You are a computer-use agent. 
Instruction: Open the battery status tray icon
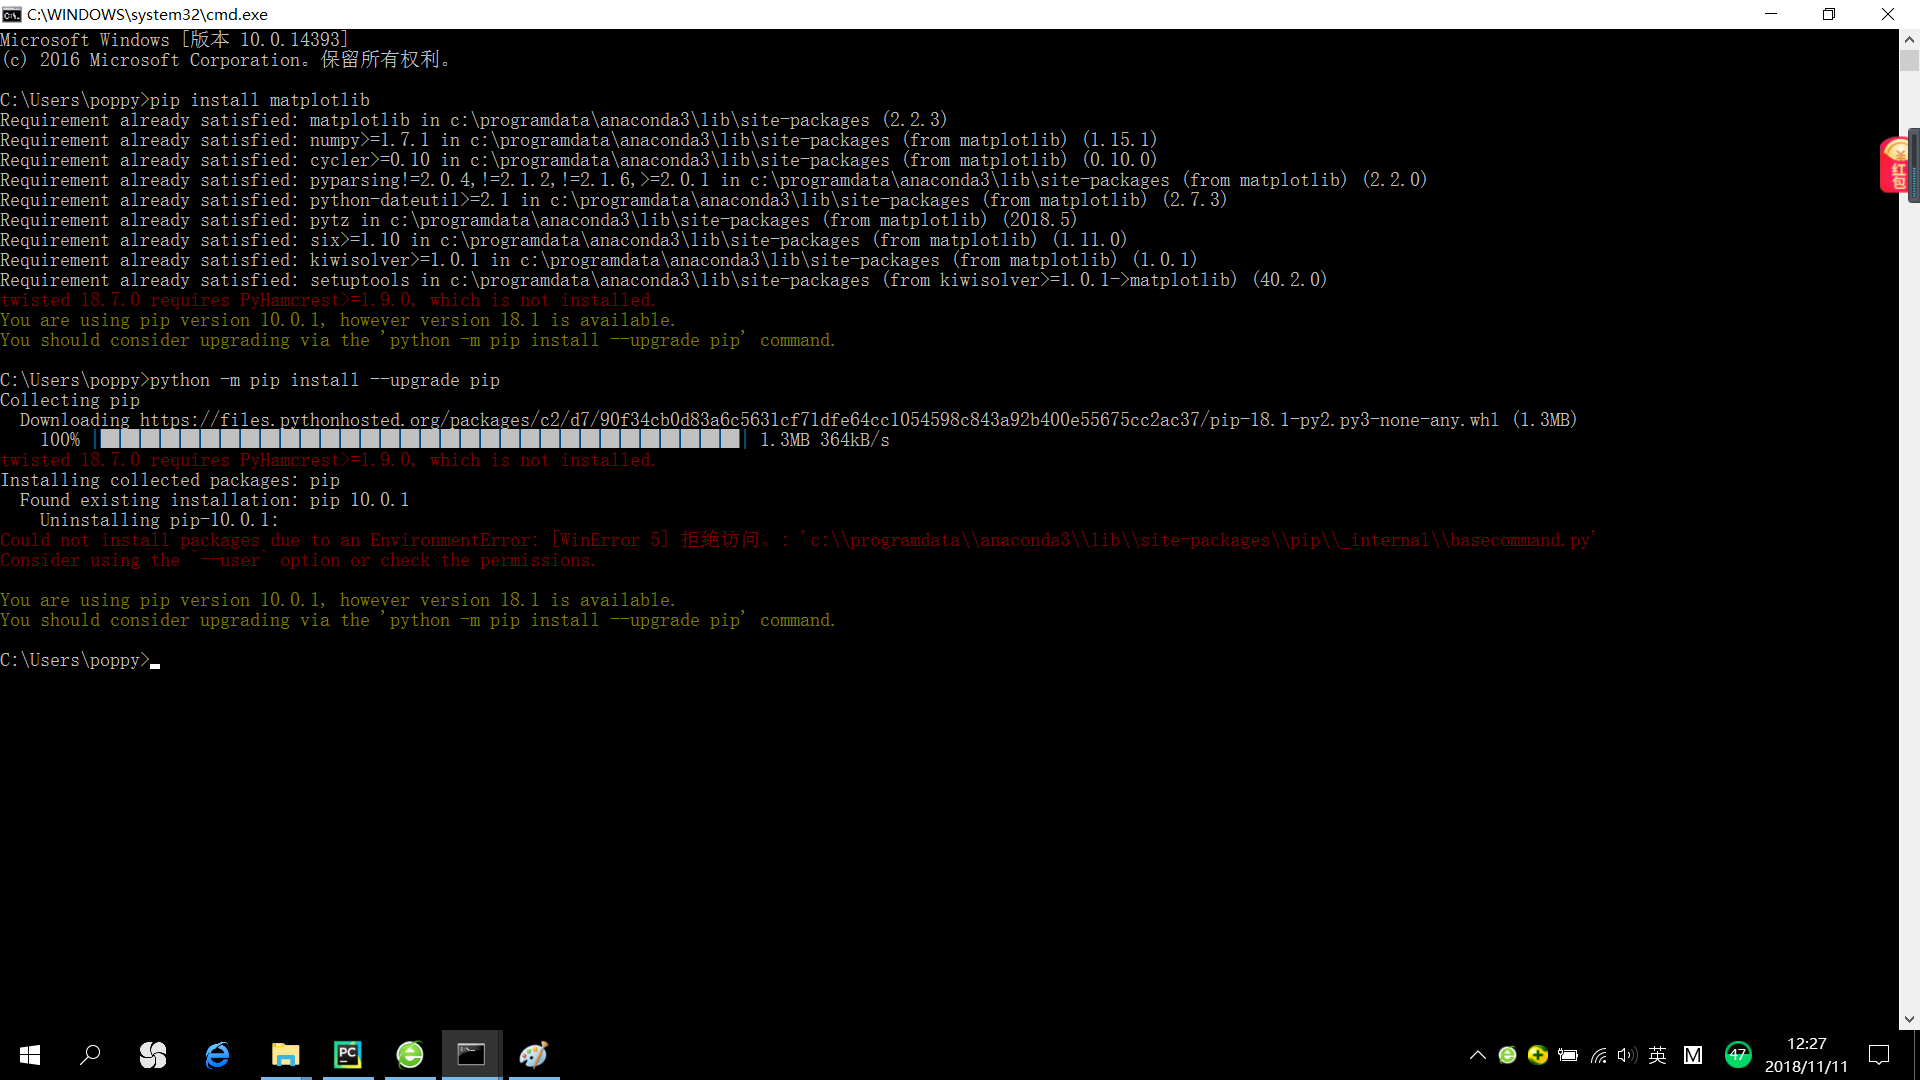[1568, 1055]
